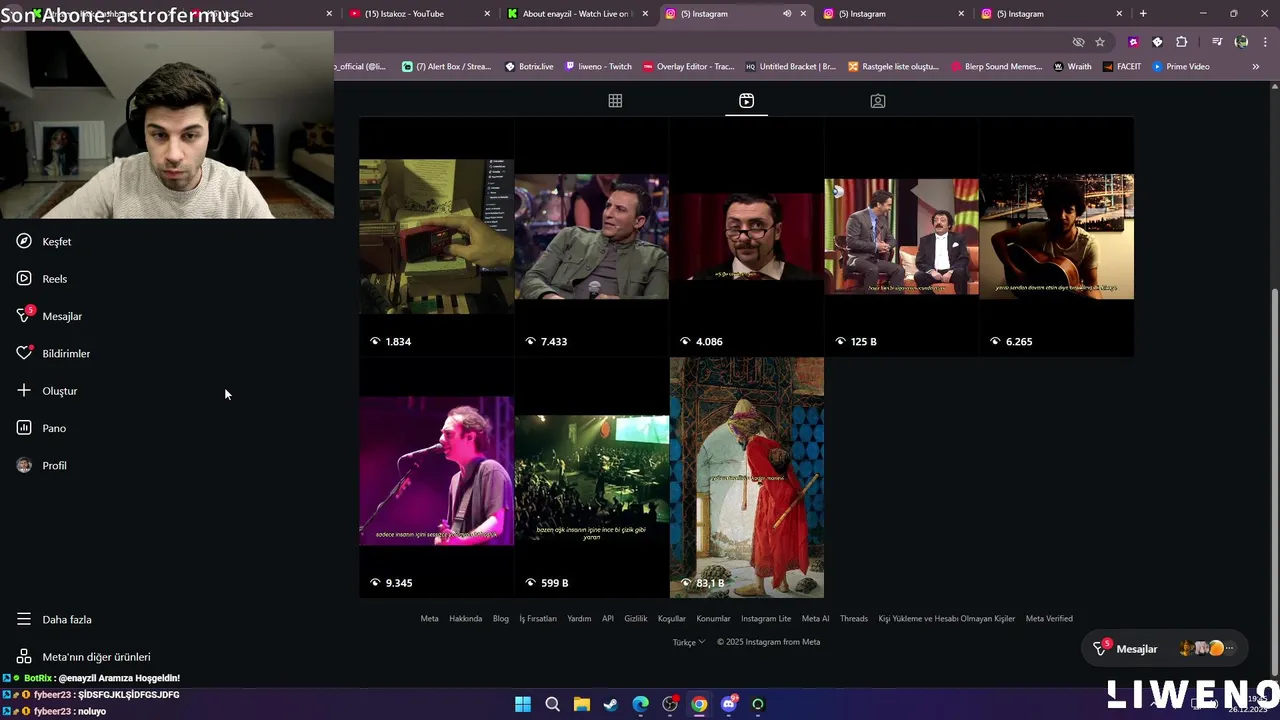Open the Windows Start menu

coord(523,704)
